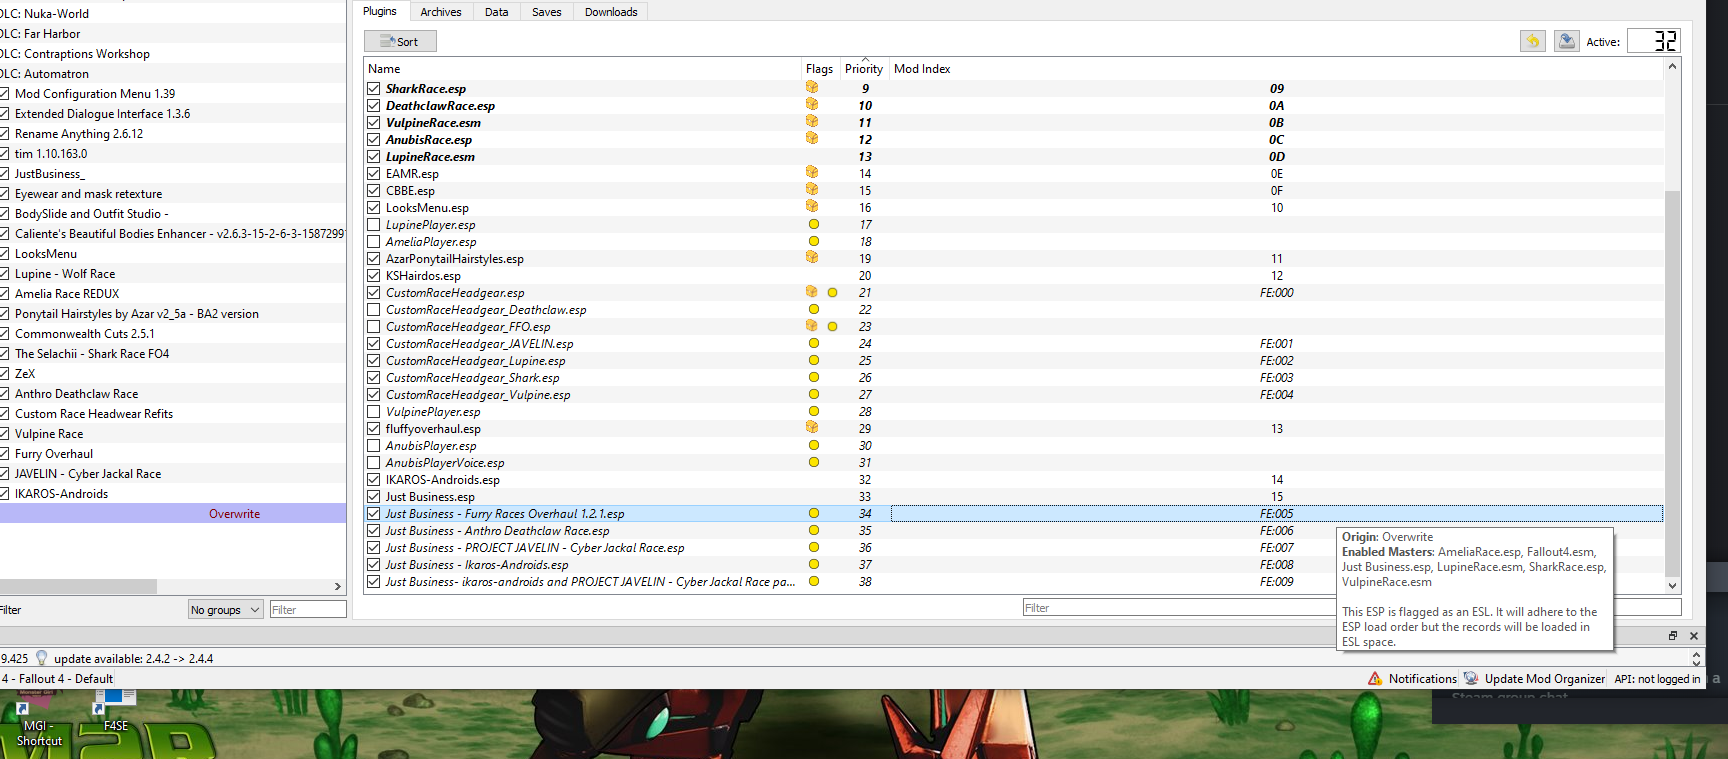Viewport: 1728px width, 759px height.
Task: Open the No groups dropdown
Action: [x=226, y=609]
